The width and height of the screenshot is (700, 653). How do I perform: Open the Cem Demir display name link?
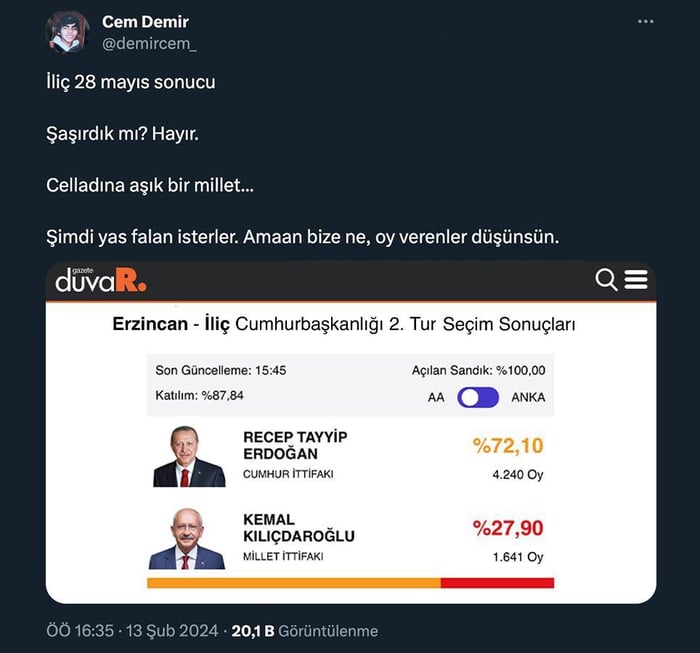145,22
